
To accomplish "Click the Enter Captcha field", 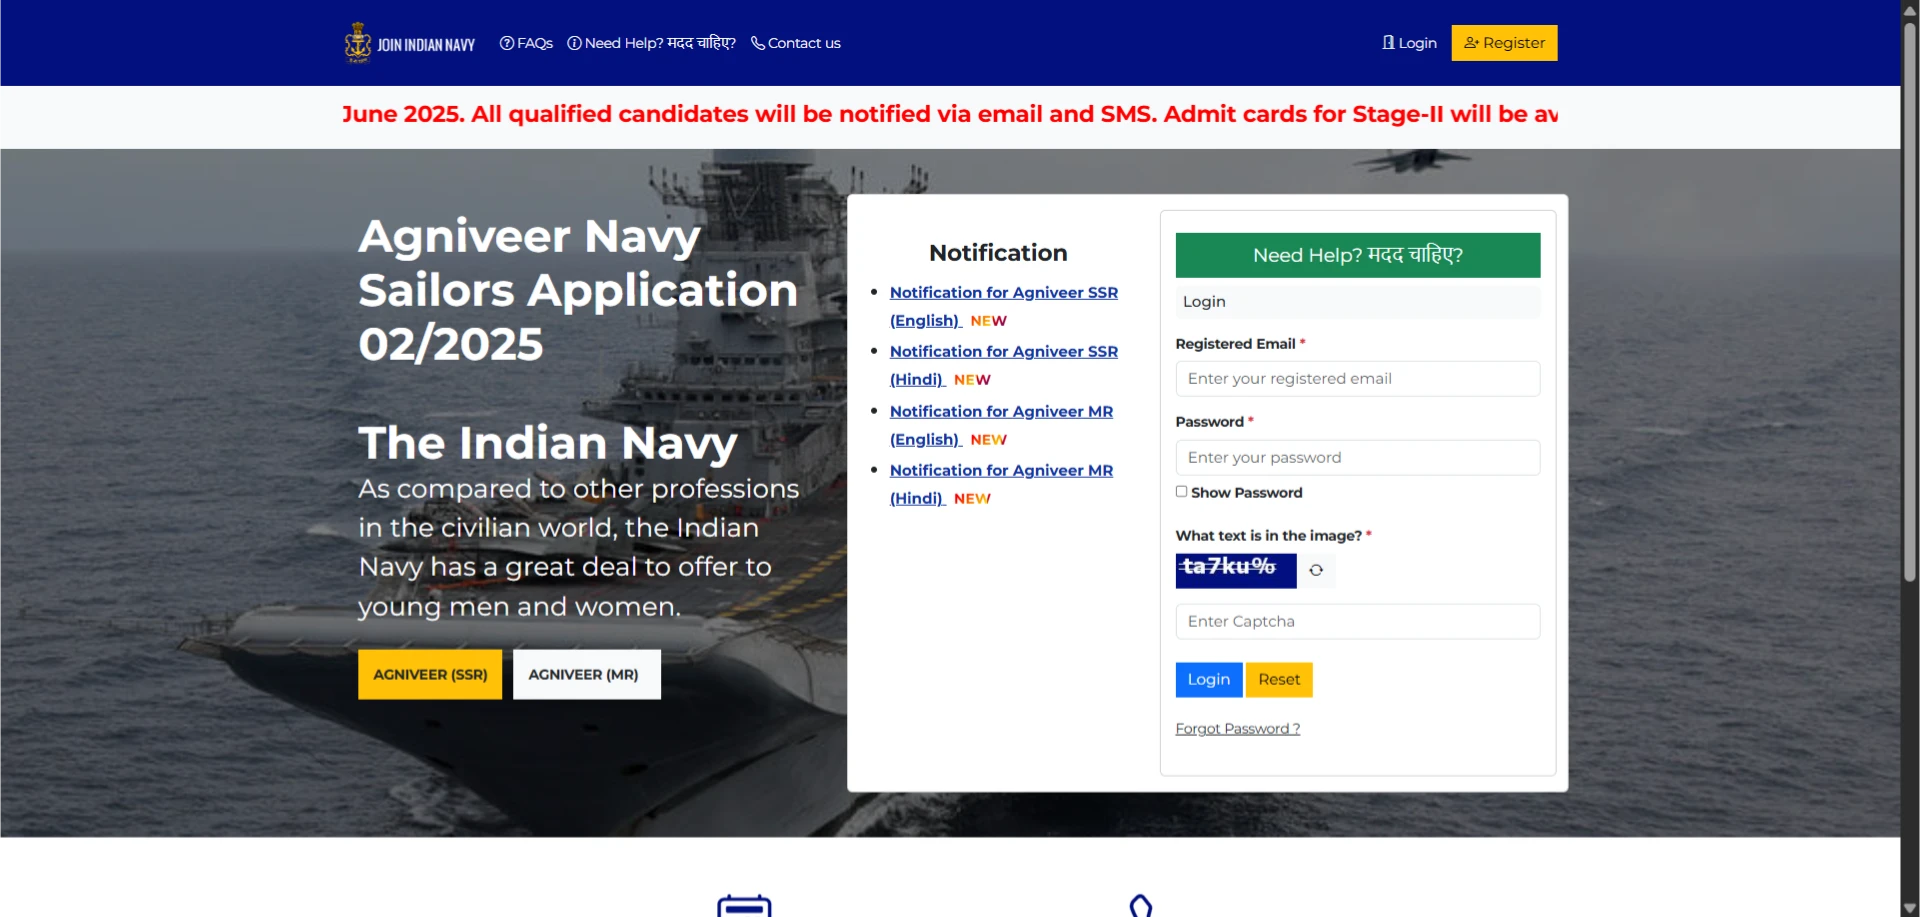I will 1357,622.
